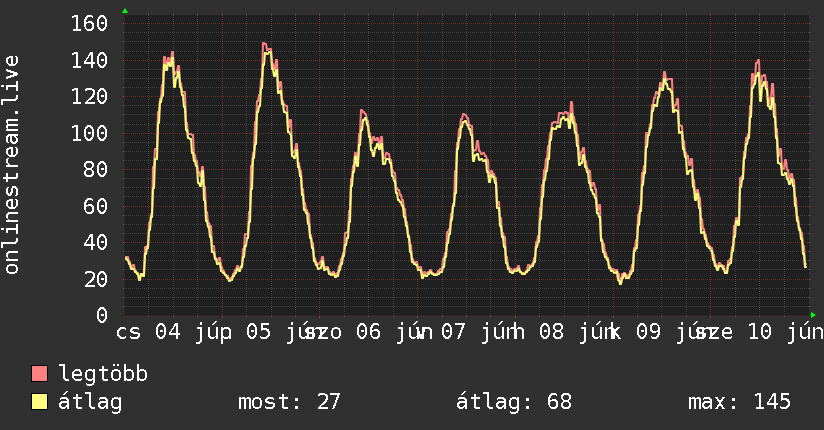Click the 'átlag: 68' statistic

point(514,402)
